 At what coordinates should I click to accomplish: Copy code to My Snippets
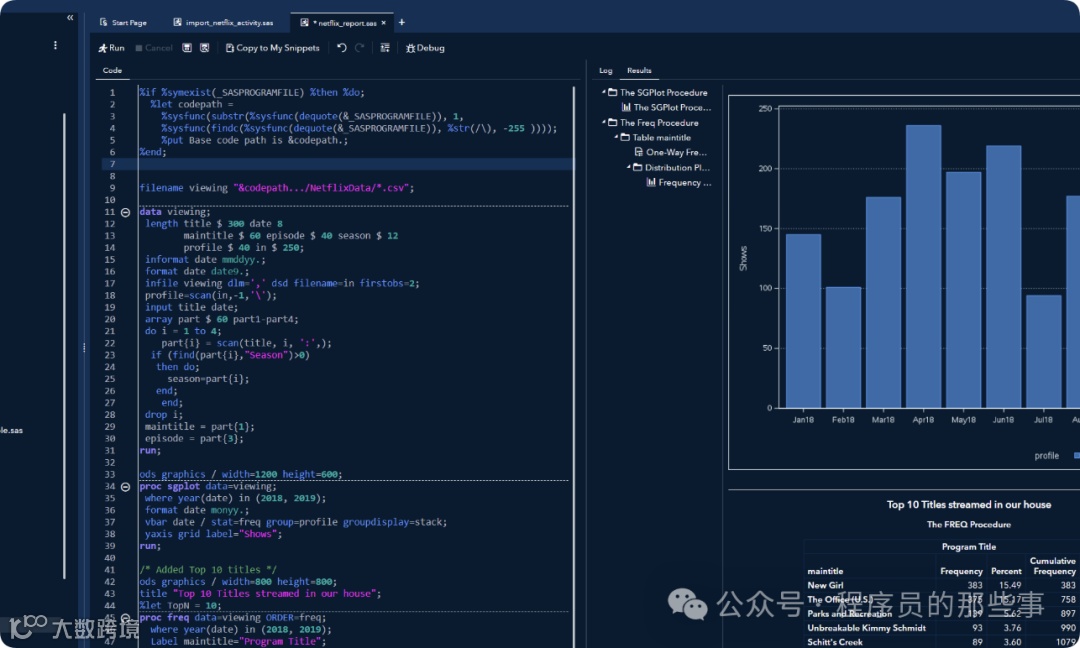pyautogui.click(x=273, y=48)
